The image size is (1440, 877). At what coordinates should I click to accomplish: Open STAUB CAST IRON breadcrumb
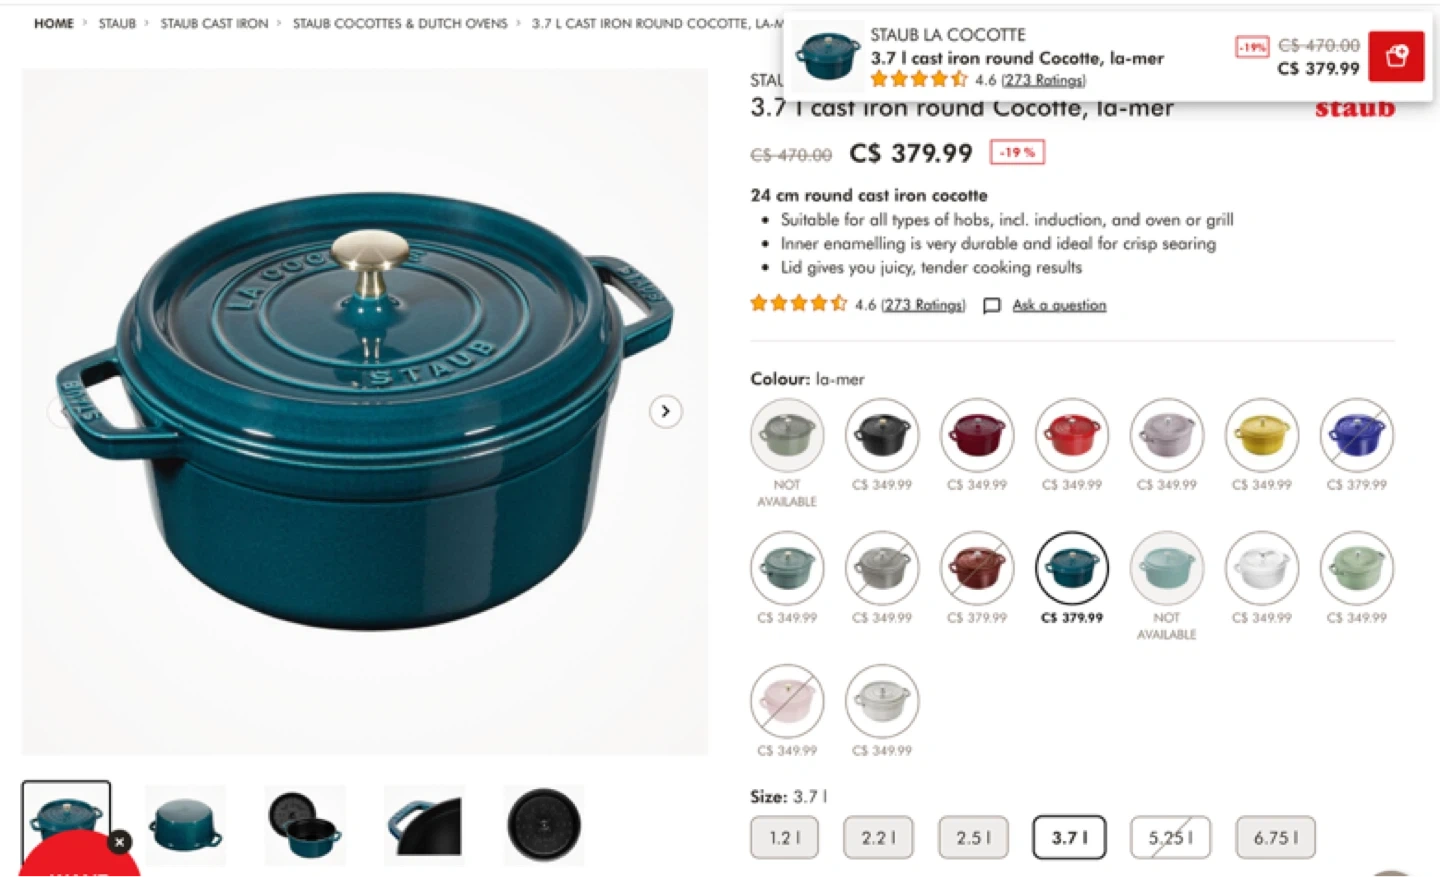coord(214,23)
